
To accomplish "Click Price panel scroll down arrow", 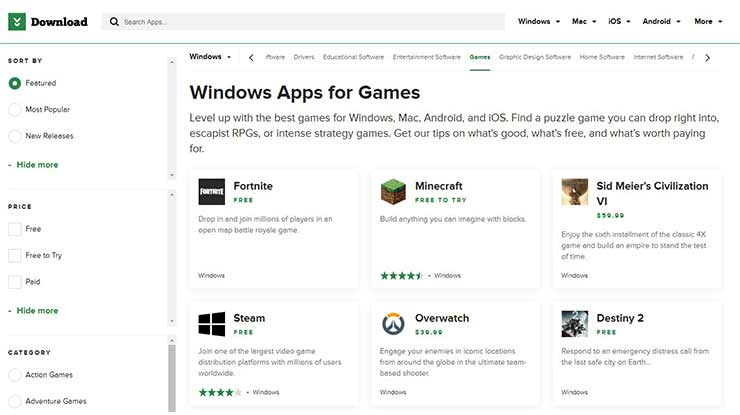I will pos(172,321).
